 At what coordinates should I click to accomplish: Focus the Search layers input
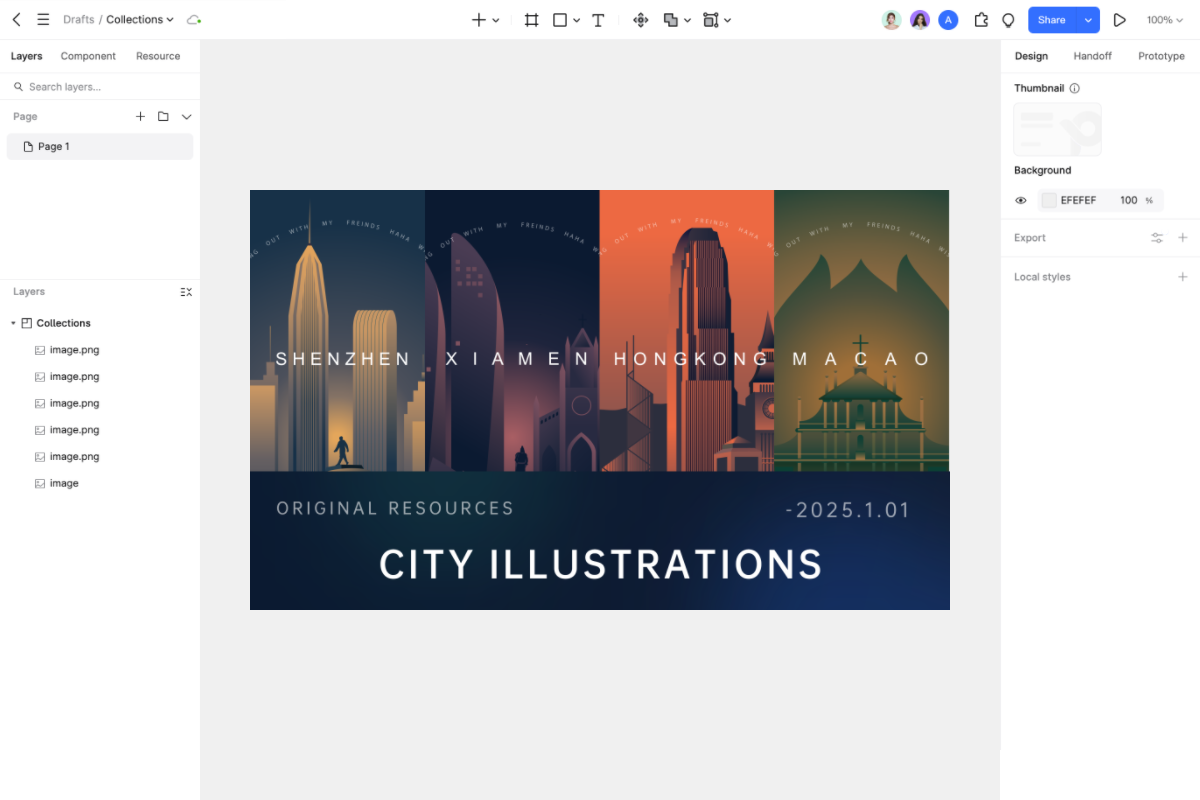tap(100, 87)
